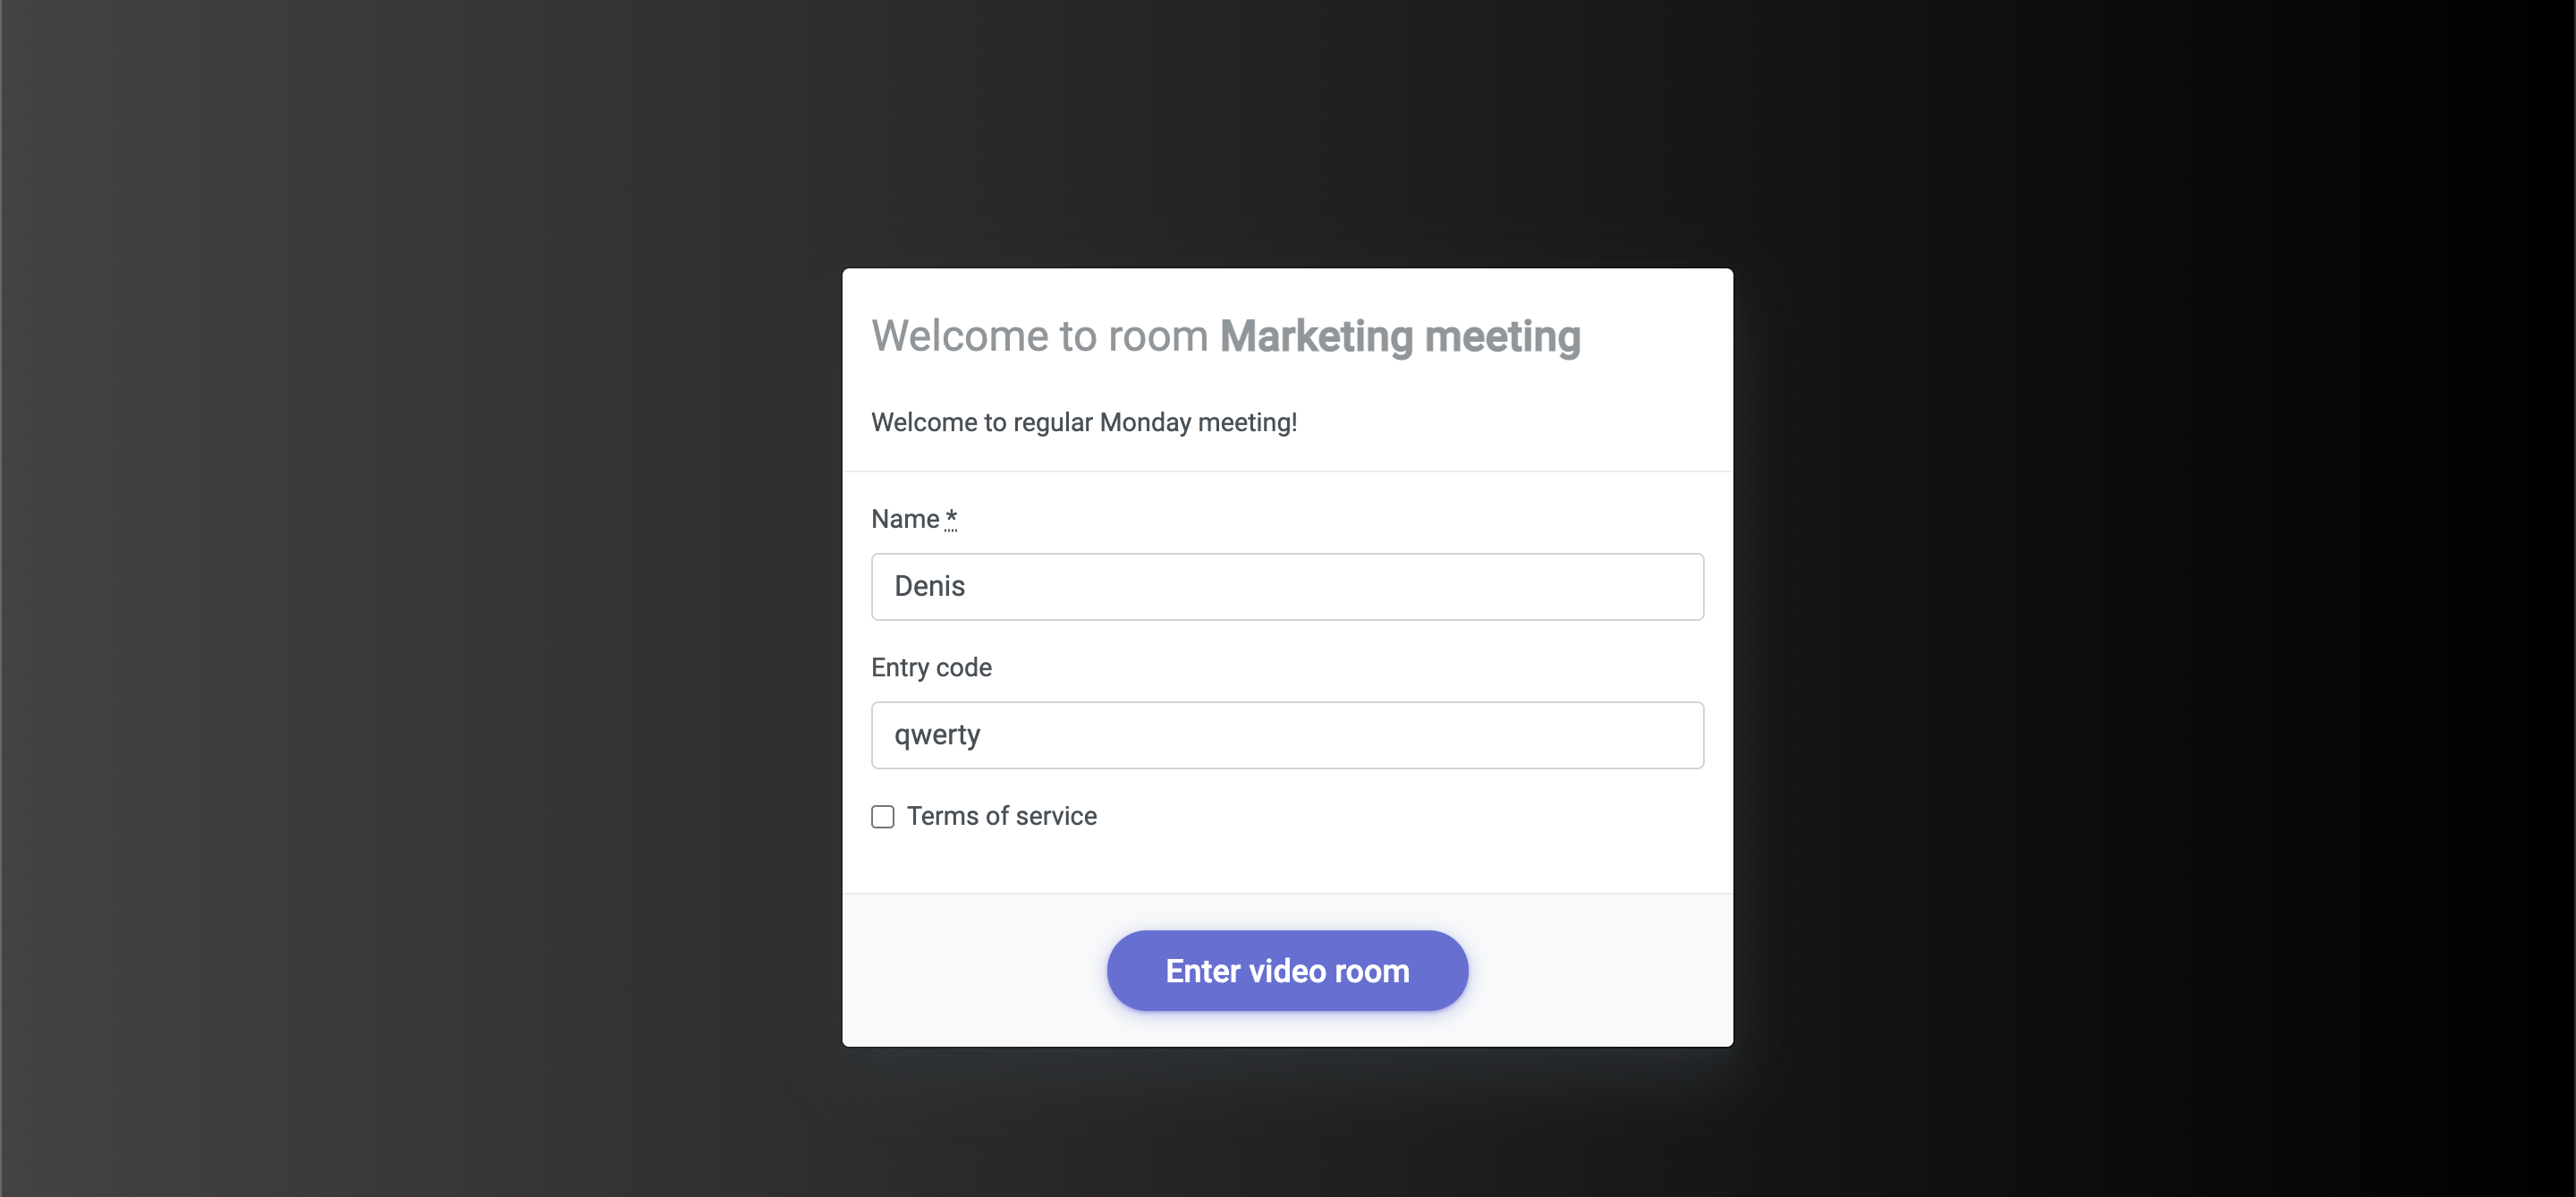Place cursor on the qwerty text
This screenshot has width=2576, height=1197.
(x=937, y=735)
